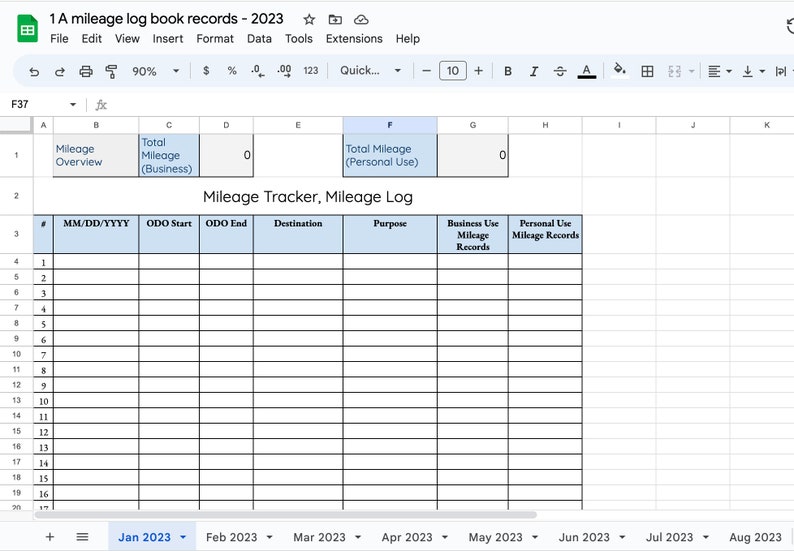
Task: Open the fill color picker
Action: point(619,70)
